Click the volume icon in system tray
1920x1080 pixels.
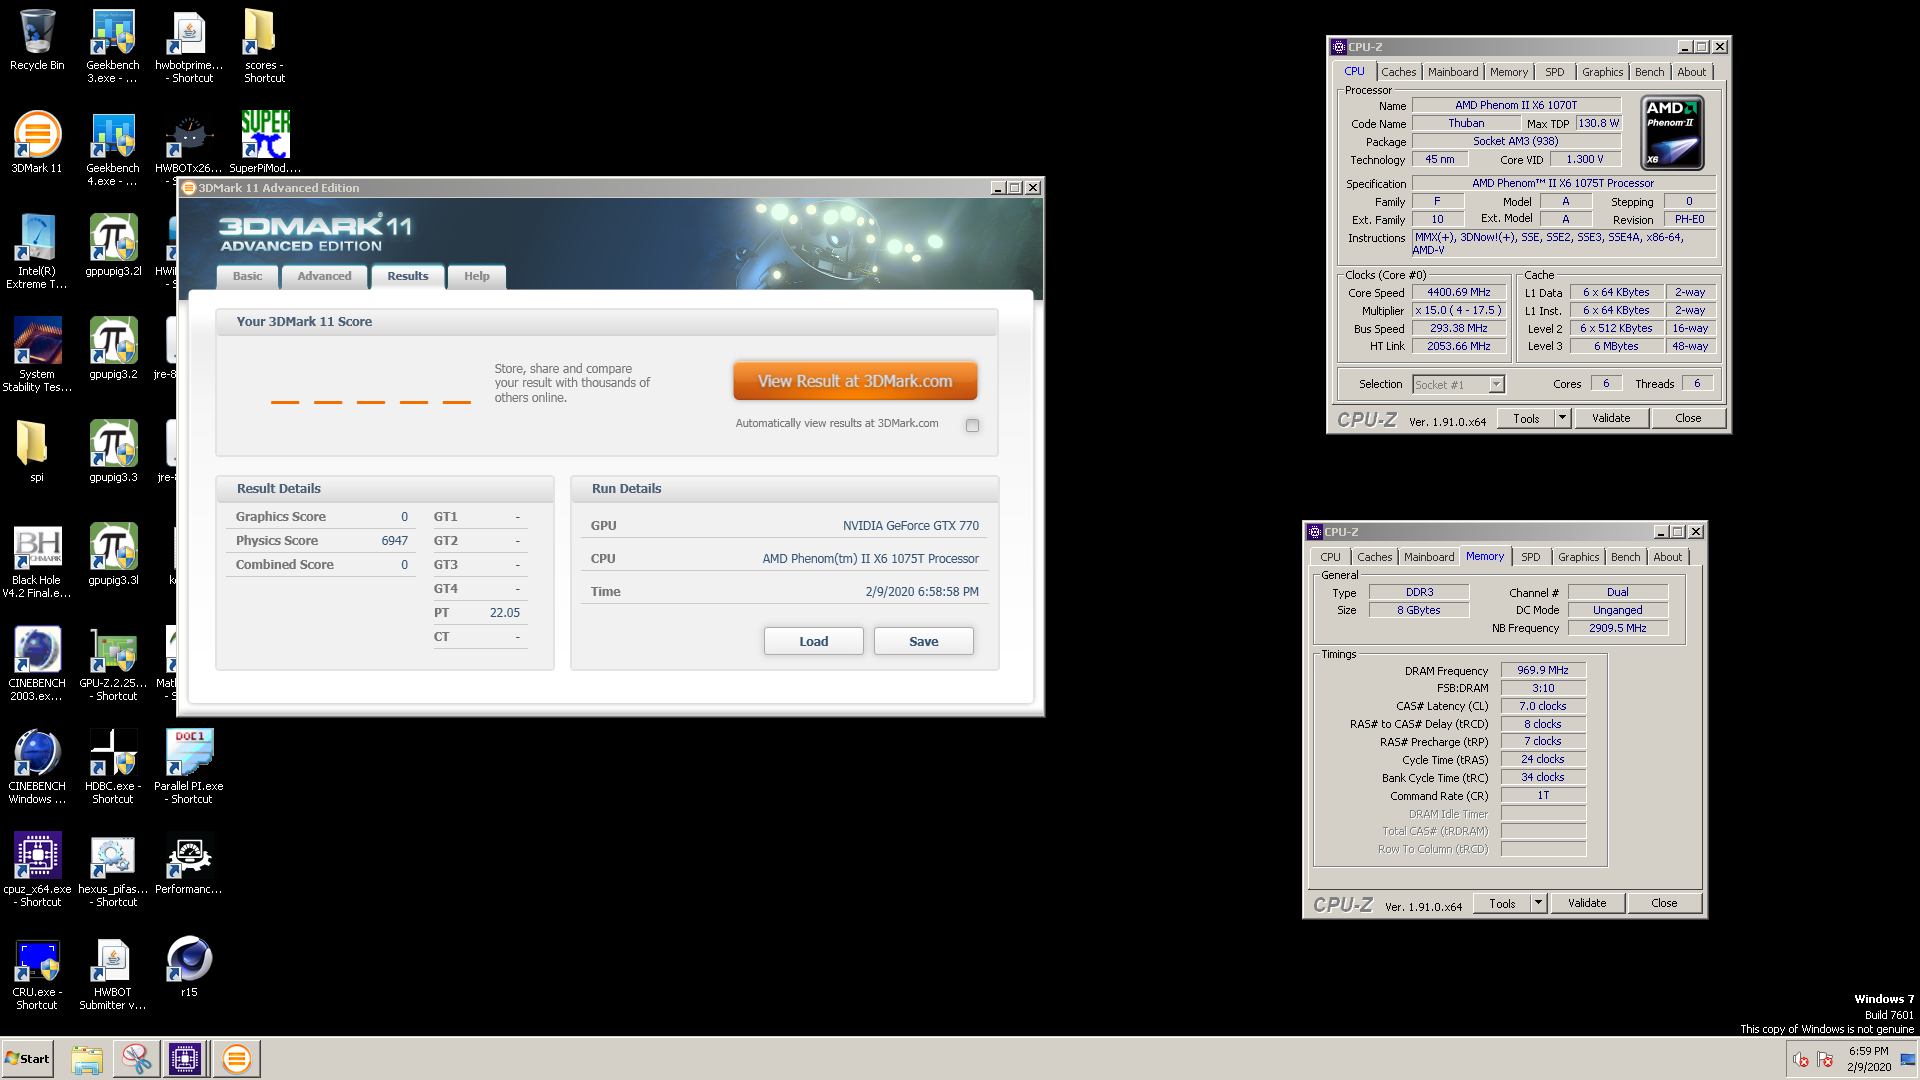tap(1800, 1059)
